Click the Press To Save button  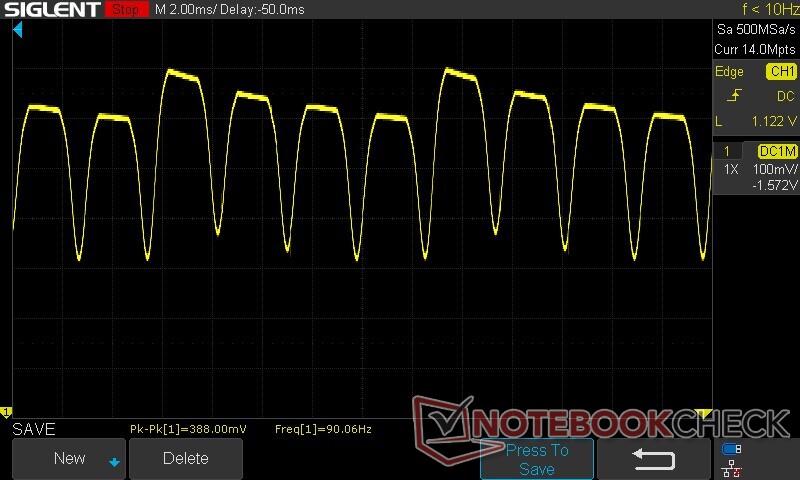pos(537,459)
